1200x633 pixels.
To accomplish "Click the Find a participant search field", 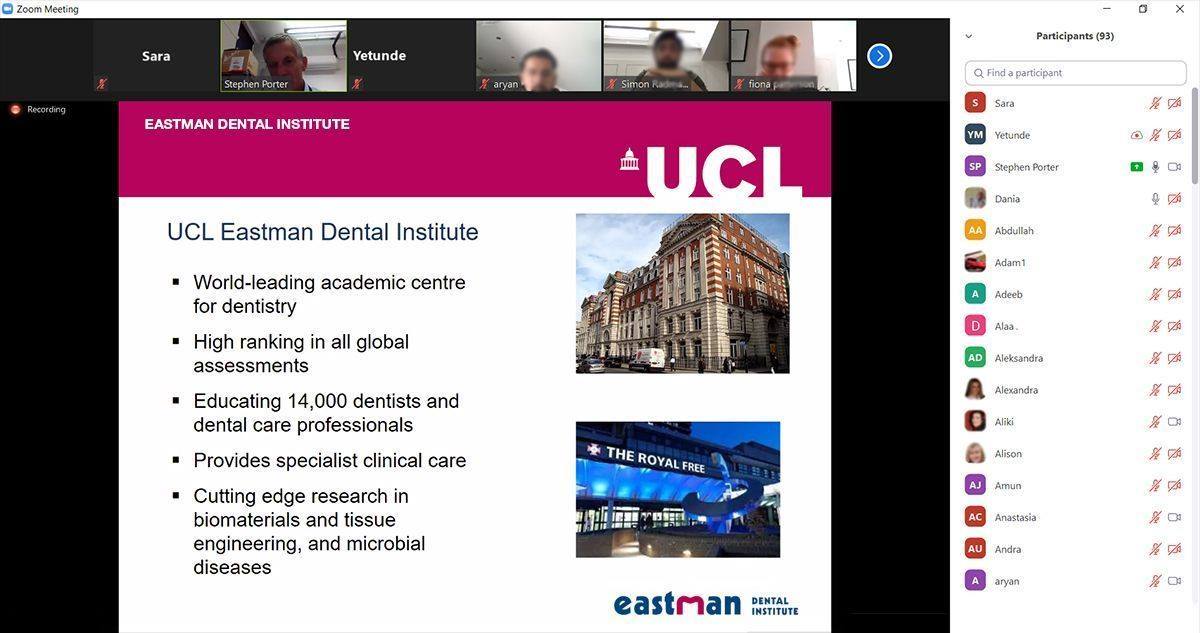I will 1075,73.
